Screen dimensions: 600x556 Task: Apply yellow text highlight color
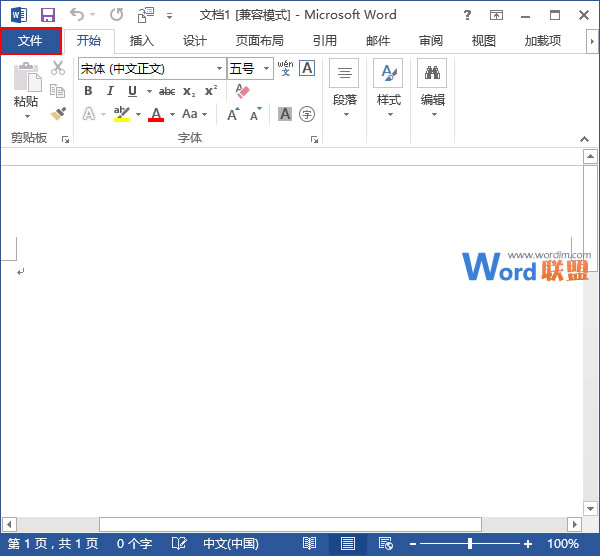pyautogui.click(x=122, y=114)
